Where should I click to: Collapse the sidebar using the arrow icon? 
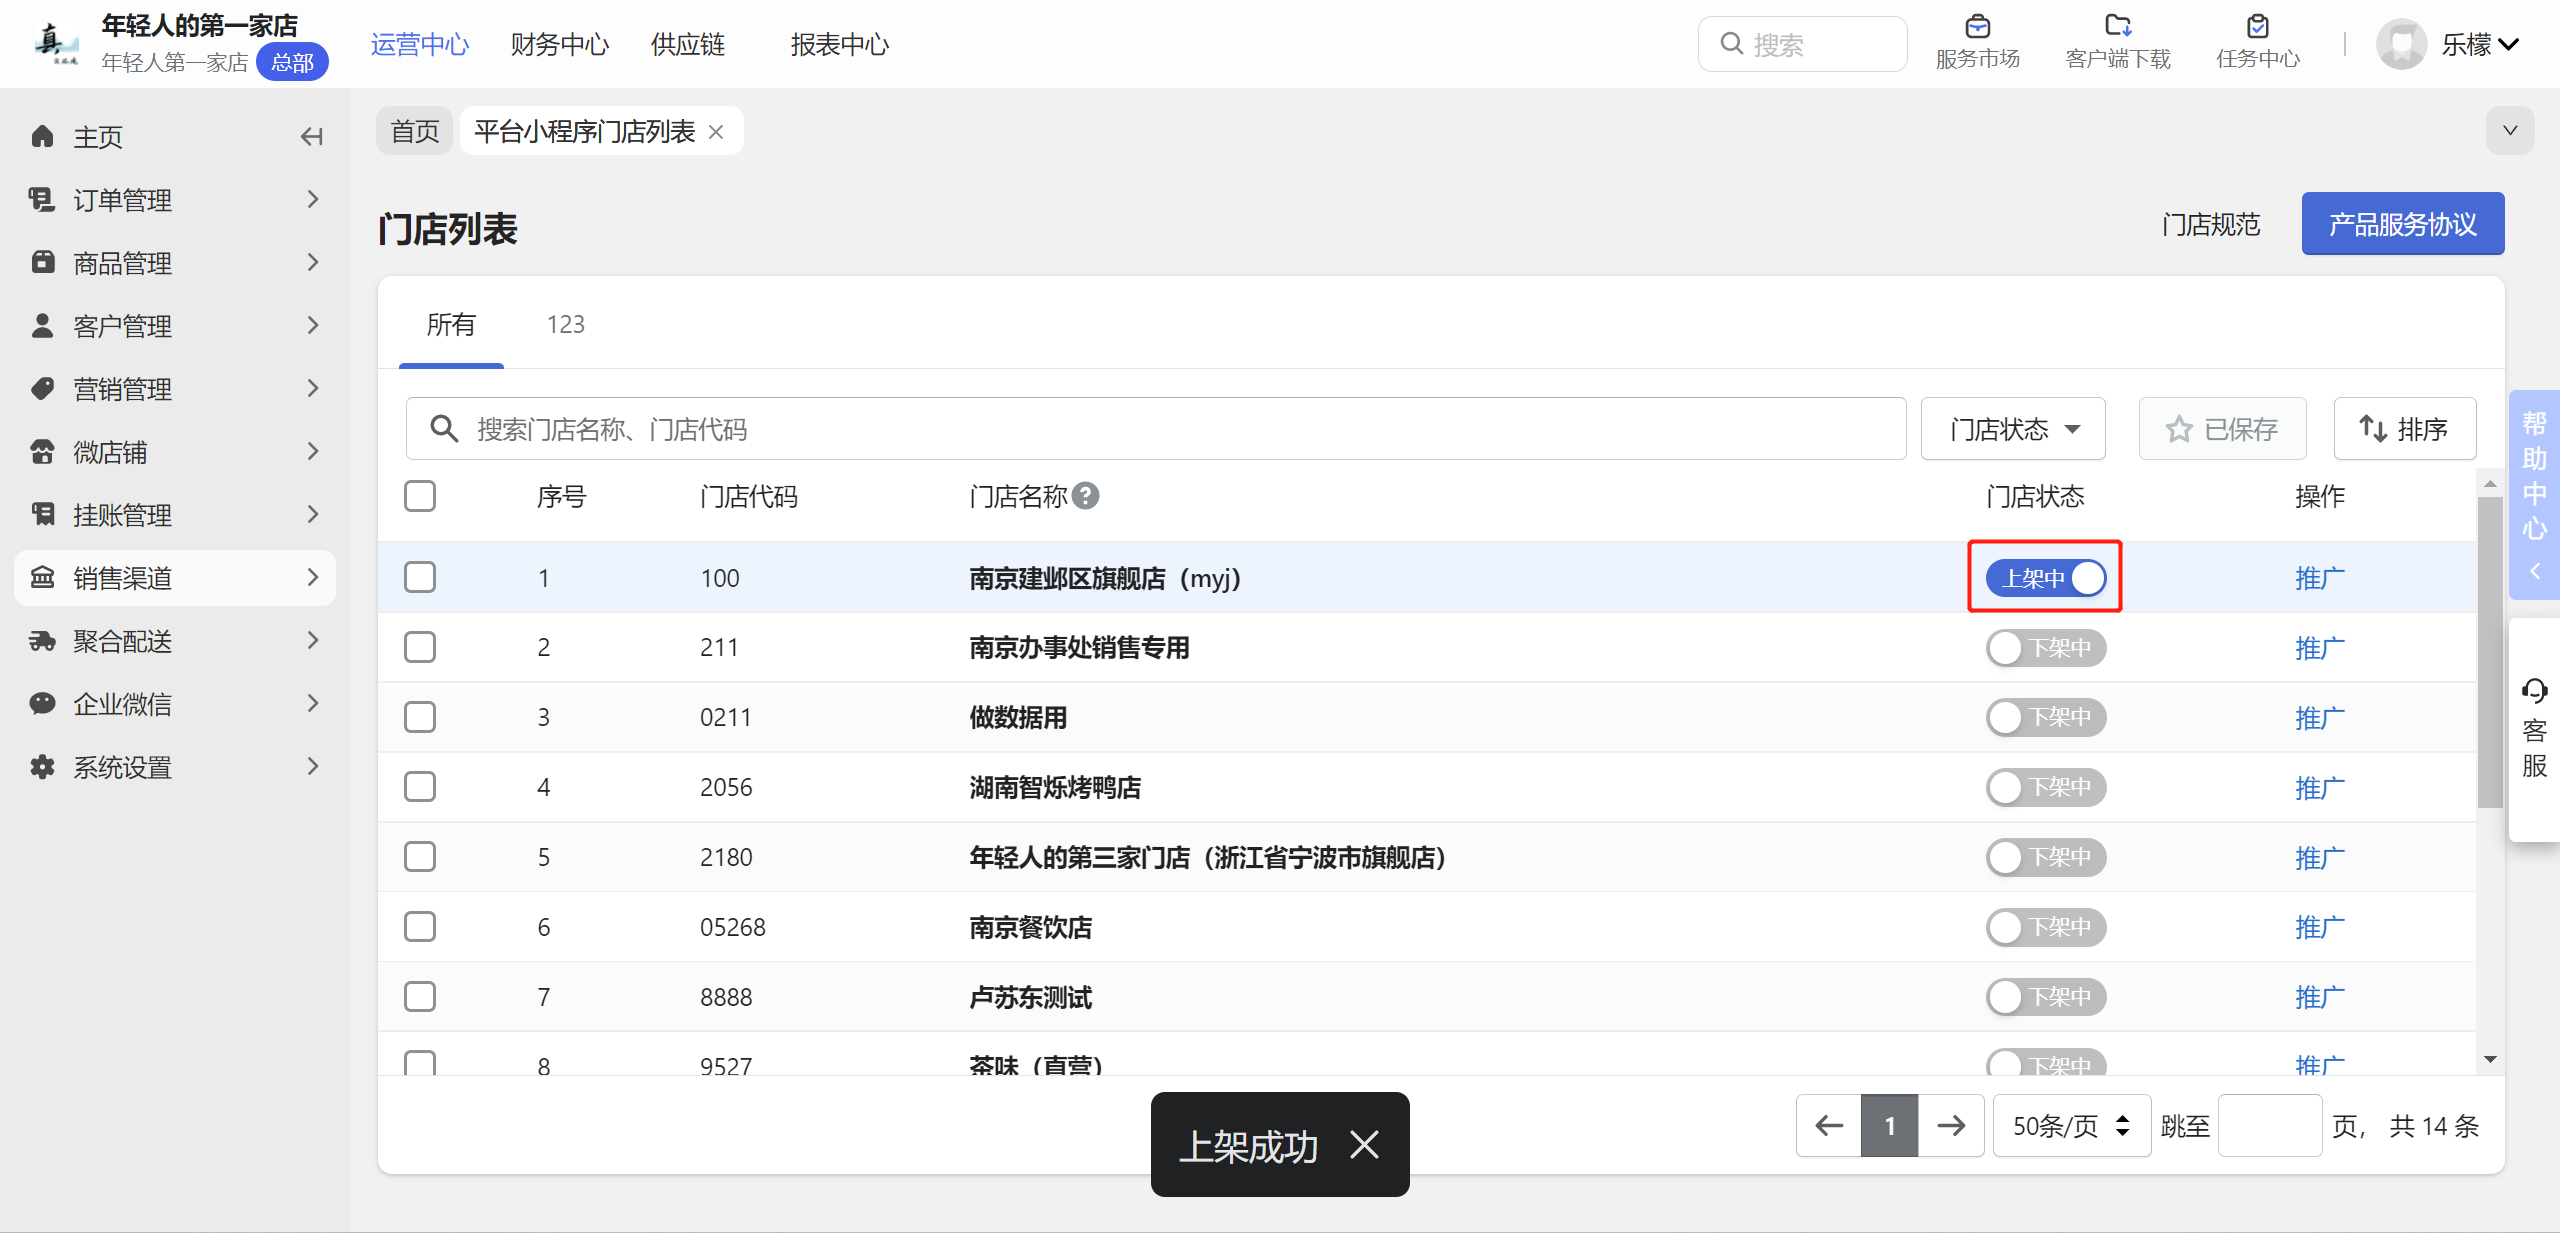point(311,137)
